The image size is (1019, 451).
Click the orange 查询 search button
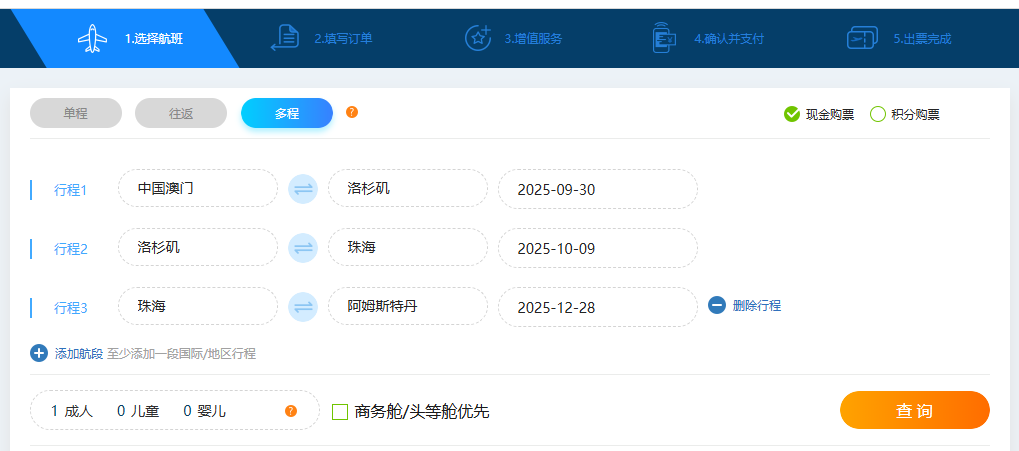[x=914, y=410]
